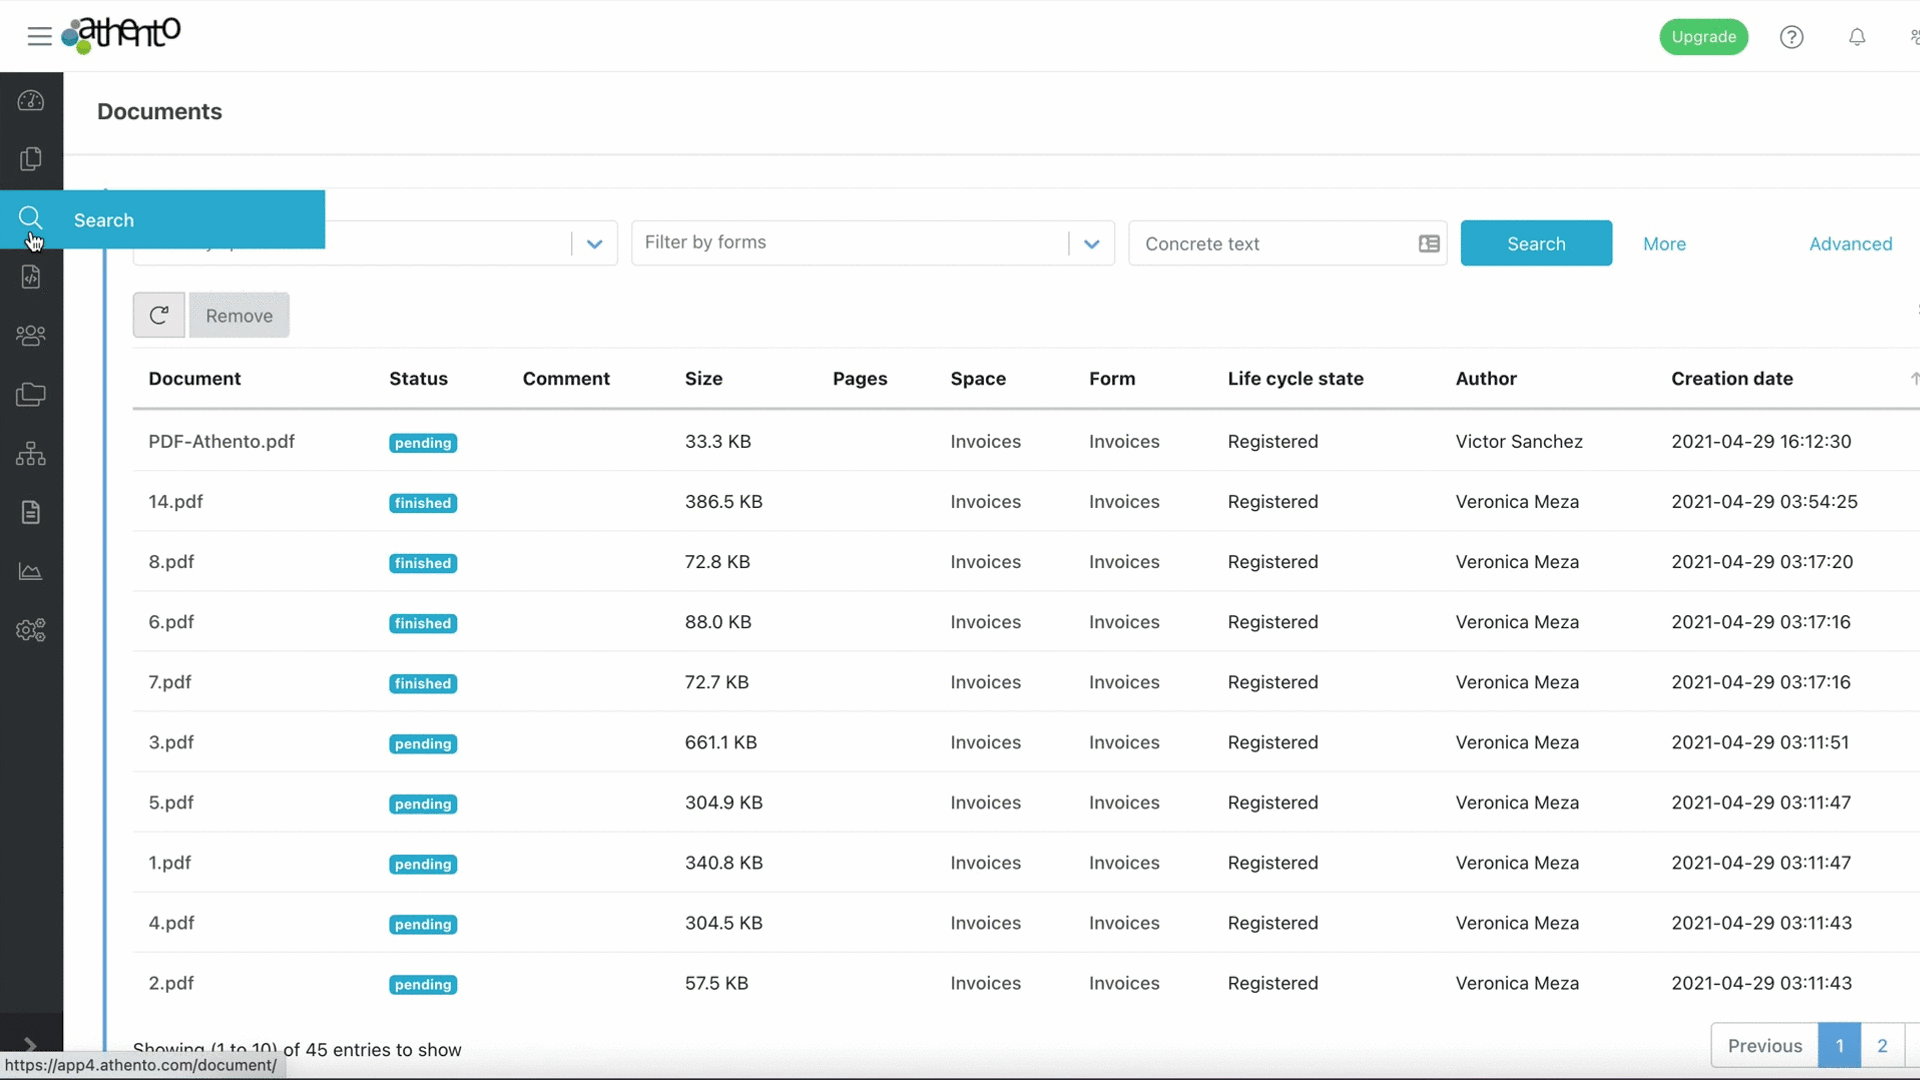
Task: Click the blue Search button
Action: 1535,244
